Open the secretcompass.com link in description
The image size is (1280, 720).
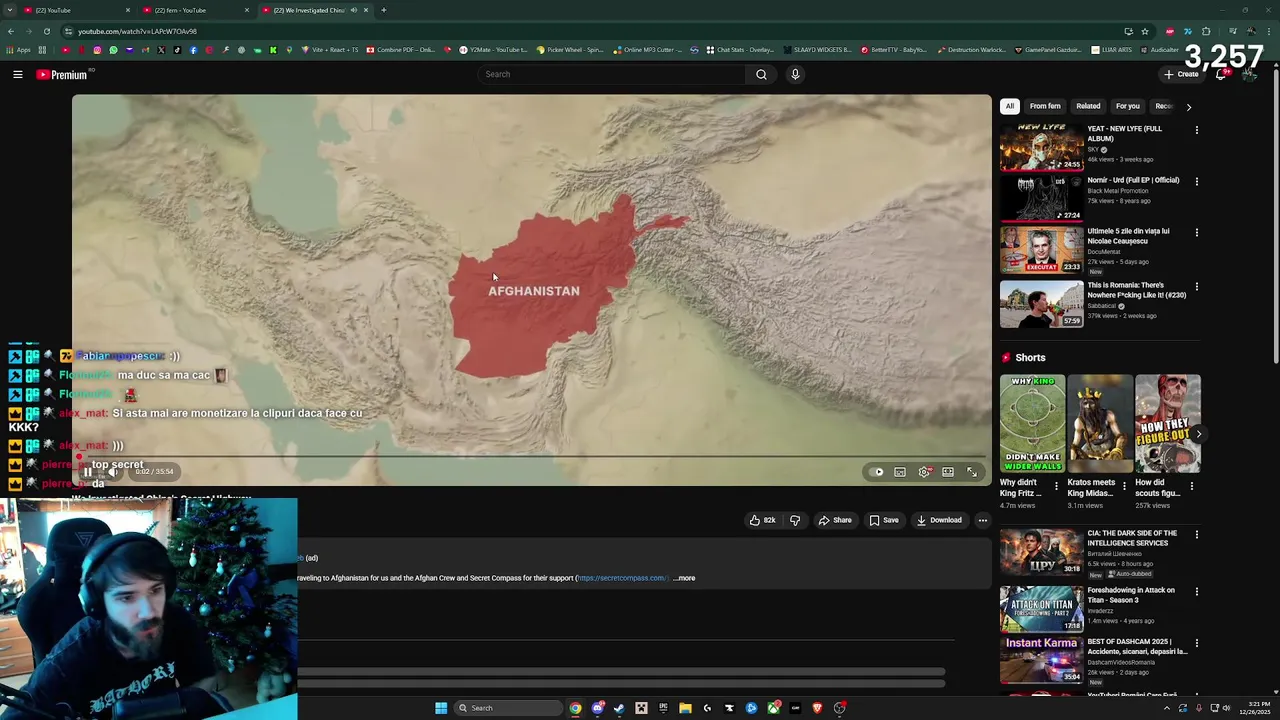click(x=622, y=578)
